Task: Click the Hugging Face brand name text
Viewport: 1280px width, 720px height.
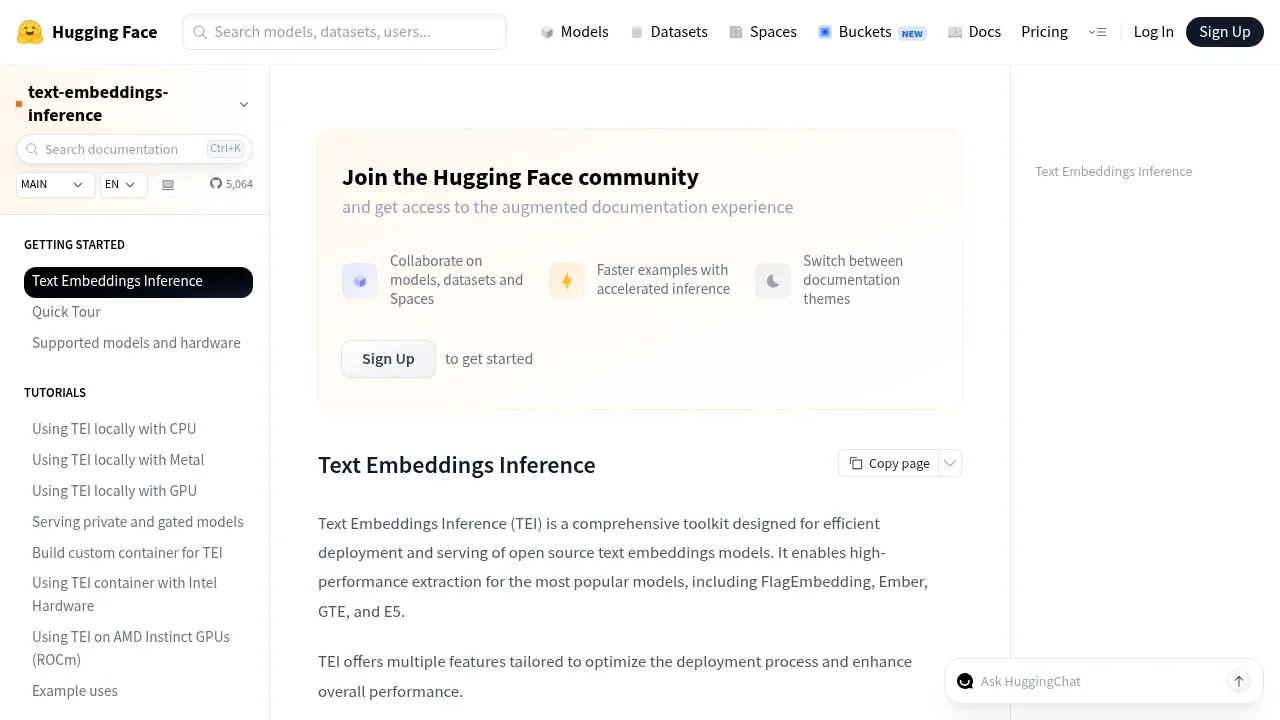Action: click(104, 32)
